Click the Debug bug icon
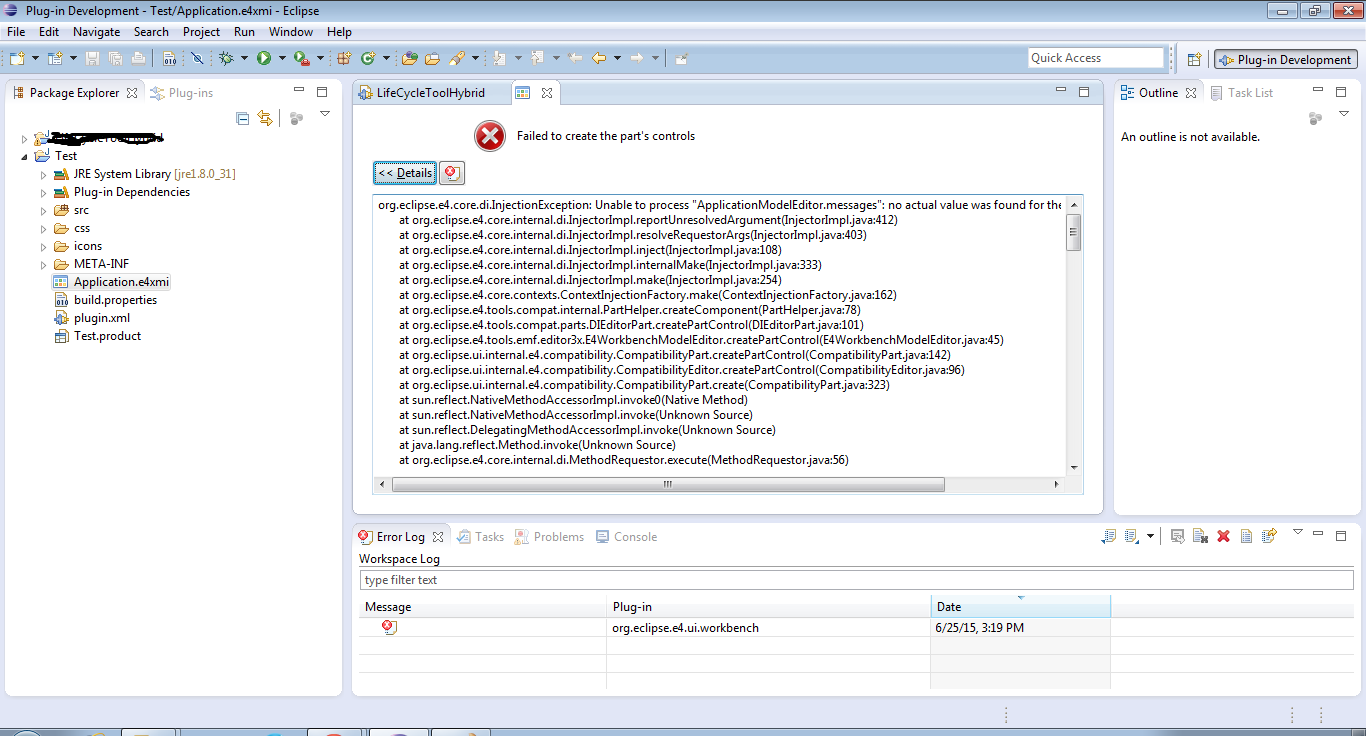 (x=227, y=59)
